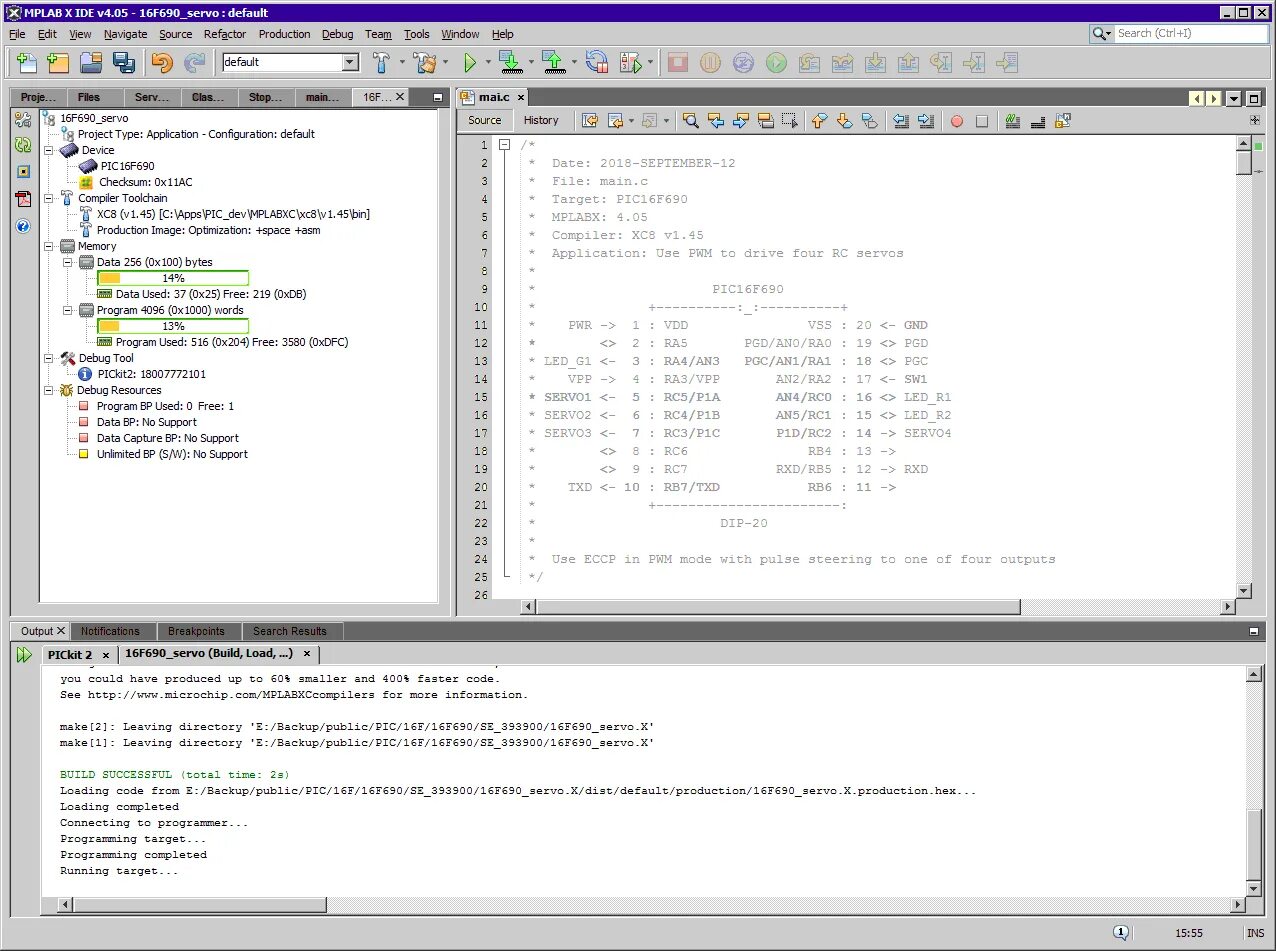This screenshot has width=1276, height=951.
Task: Collapse the Debug Resources node
Action: [49, 390]
